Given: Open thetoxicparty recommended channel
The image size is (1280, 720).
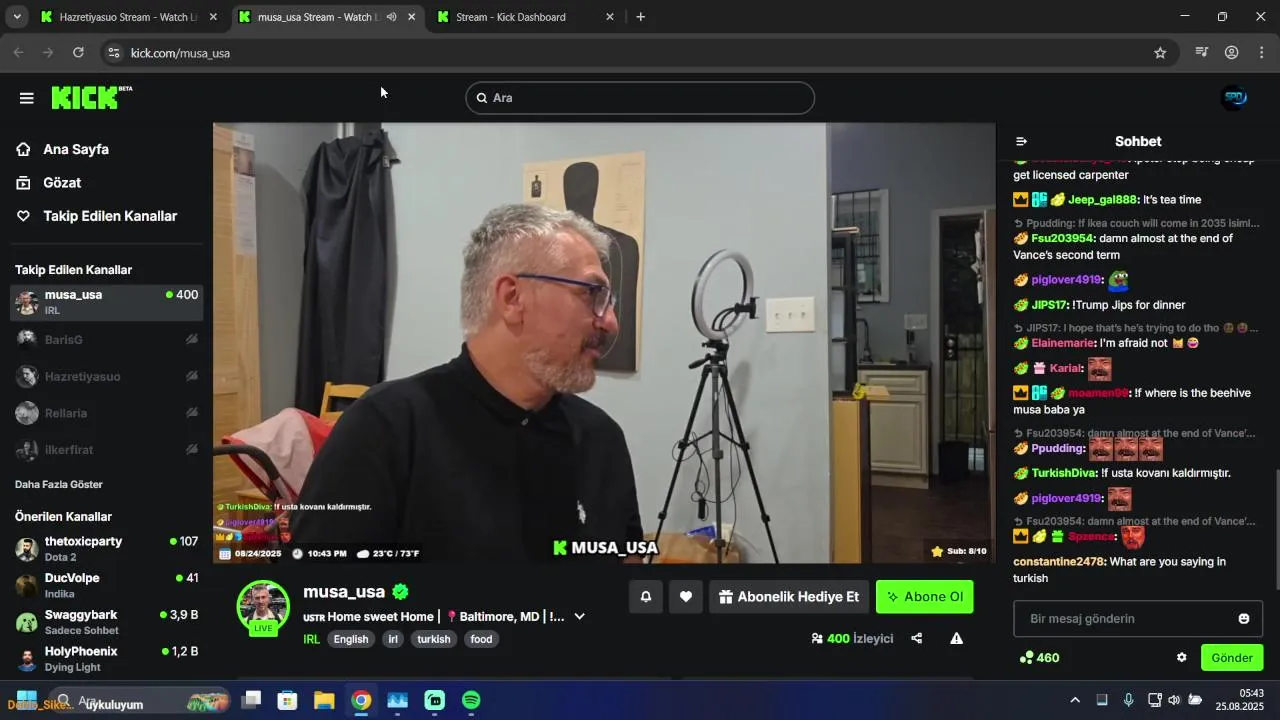Looking at the screenshot, I should (106, 548).
